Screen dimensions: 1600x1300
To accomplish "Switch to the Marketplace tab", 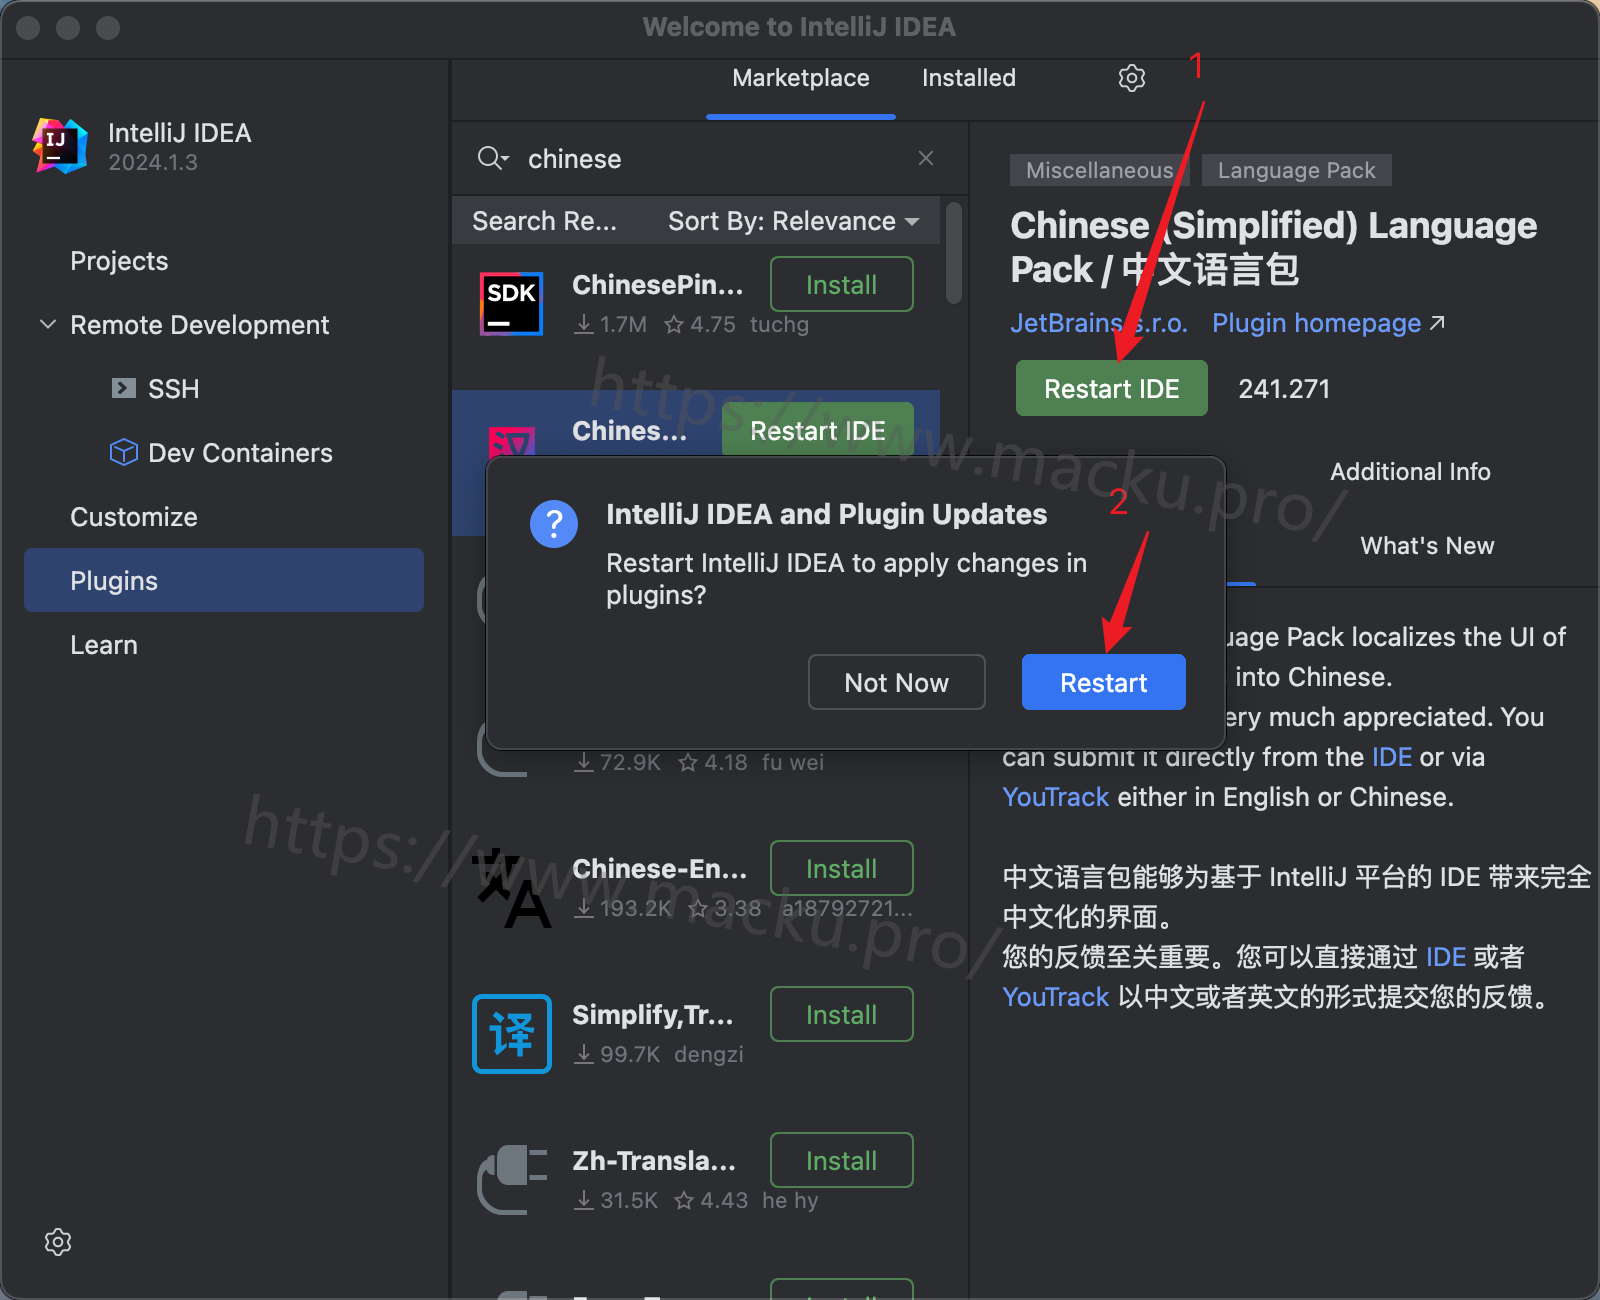I will 800,78.
